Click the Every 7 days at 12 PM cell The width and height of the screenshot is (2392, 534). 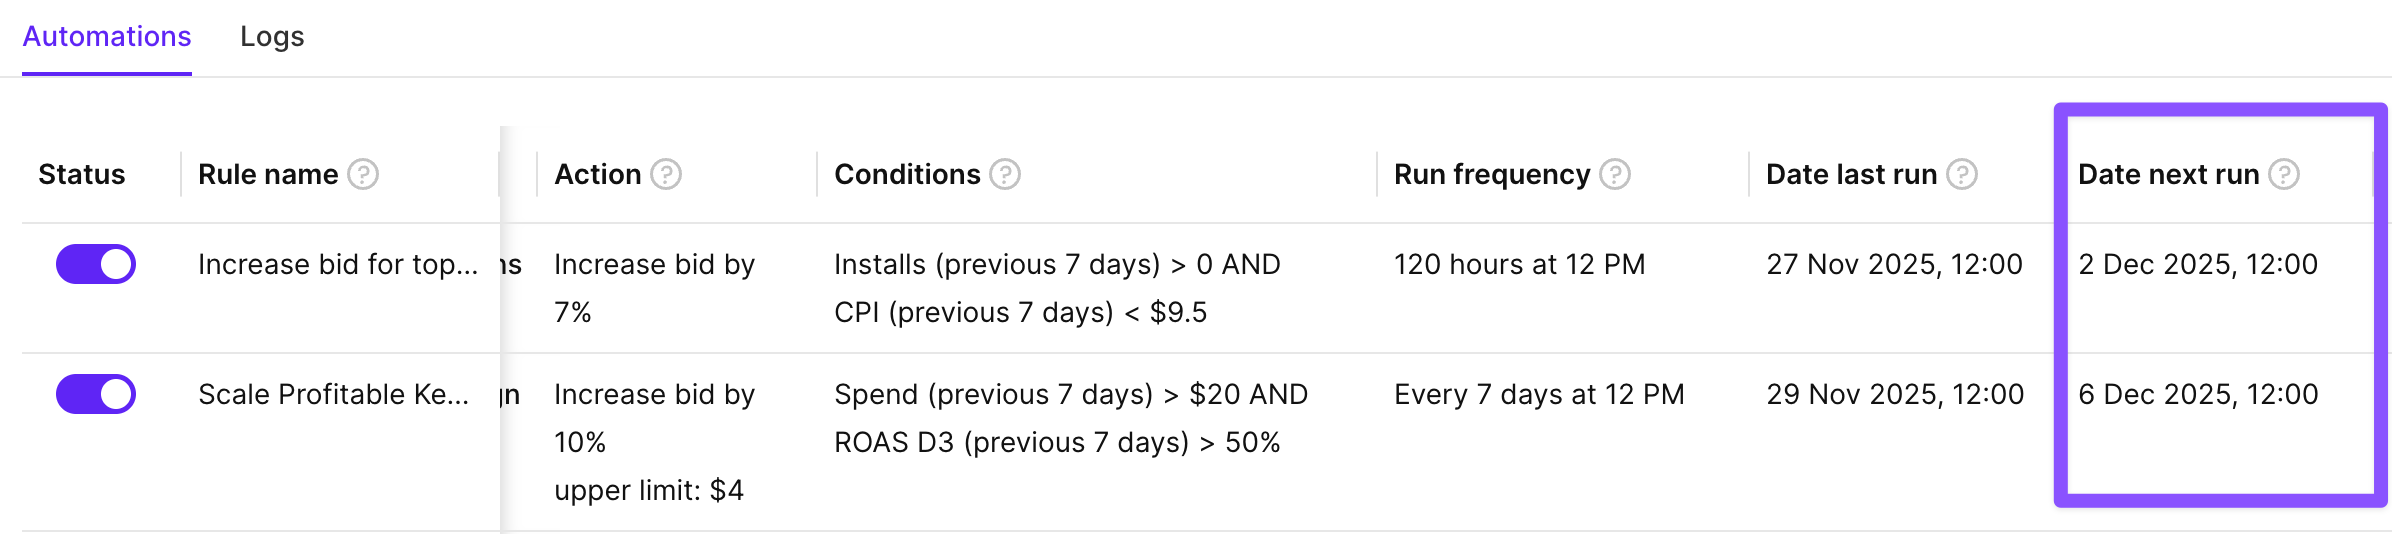click(1539, 395)
